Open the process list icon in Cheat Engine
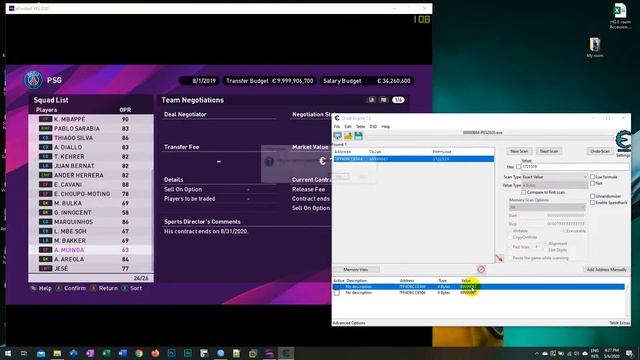Screen dimensions: 640x360 click(338, 136)
